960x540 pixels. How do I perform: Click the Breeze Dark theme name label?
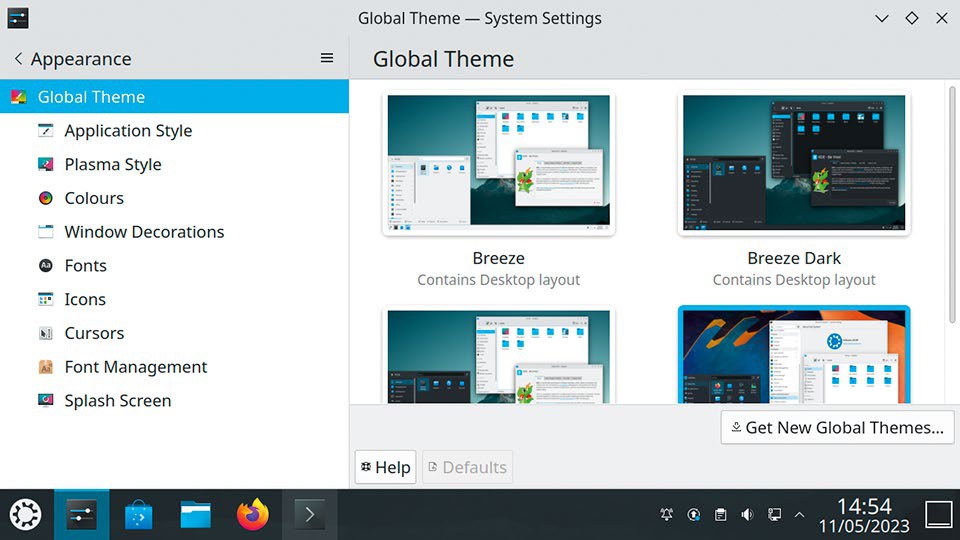[794, 258]
